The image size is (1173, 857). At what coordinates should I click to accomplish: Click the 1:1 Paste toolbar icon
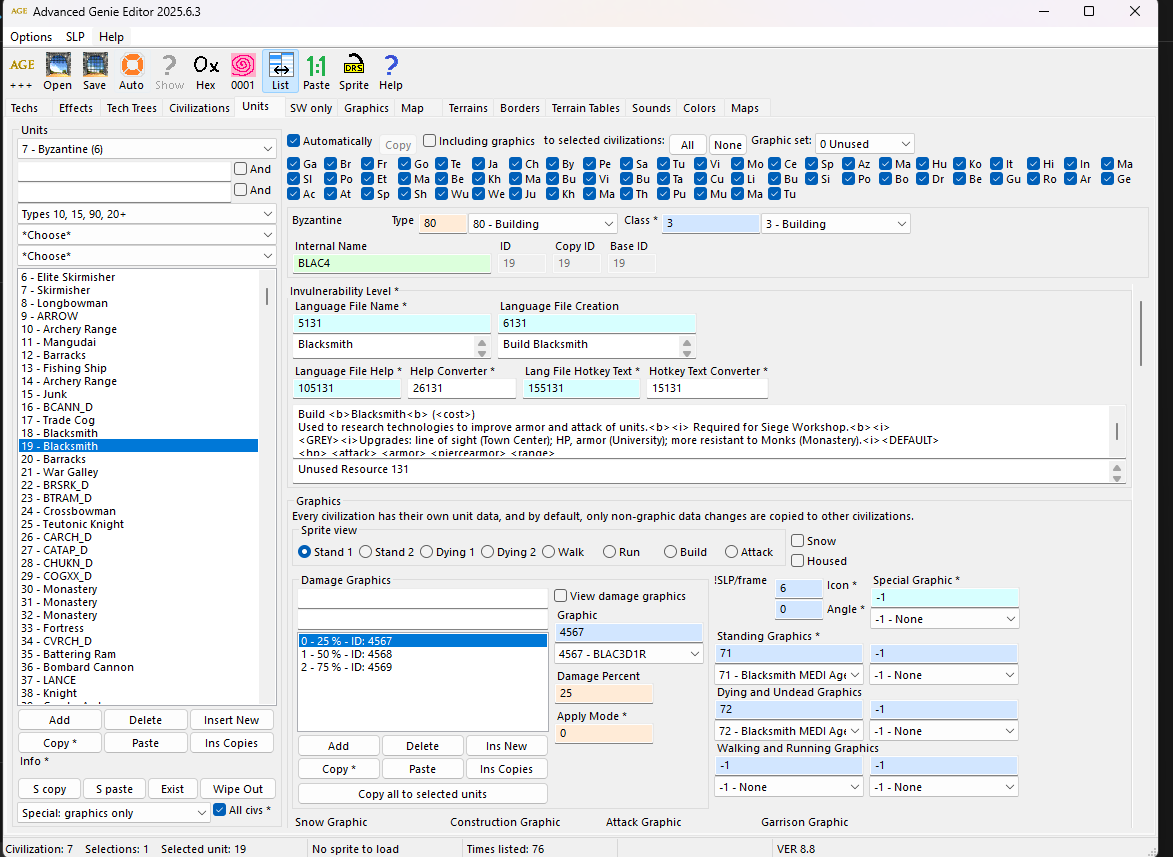317,66
